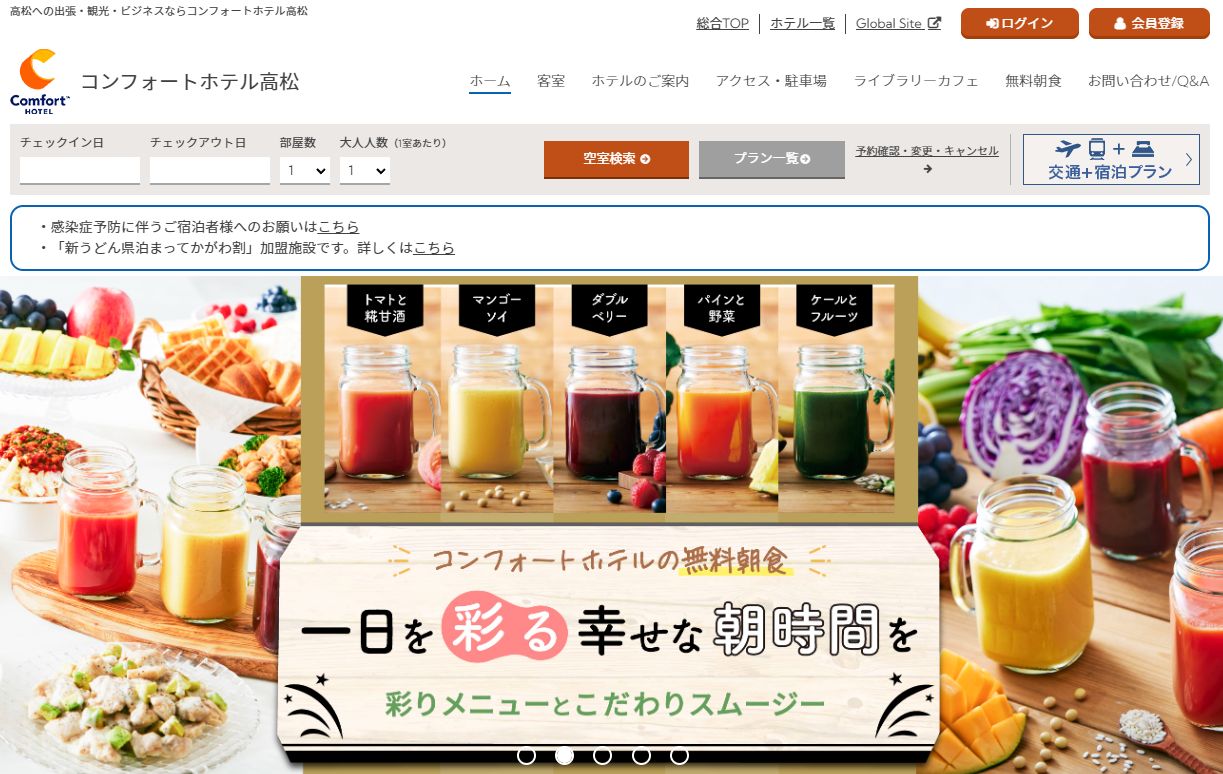Screen dimensions: 1223x774
Task: Open the 客室 menu item
Action: (x=551, y=81)
